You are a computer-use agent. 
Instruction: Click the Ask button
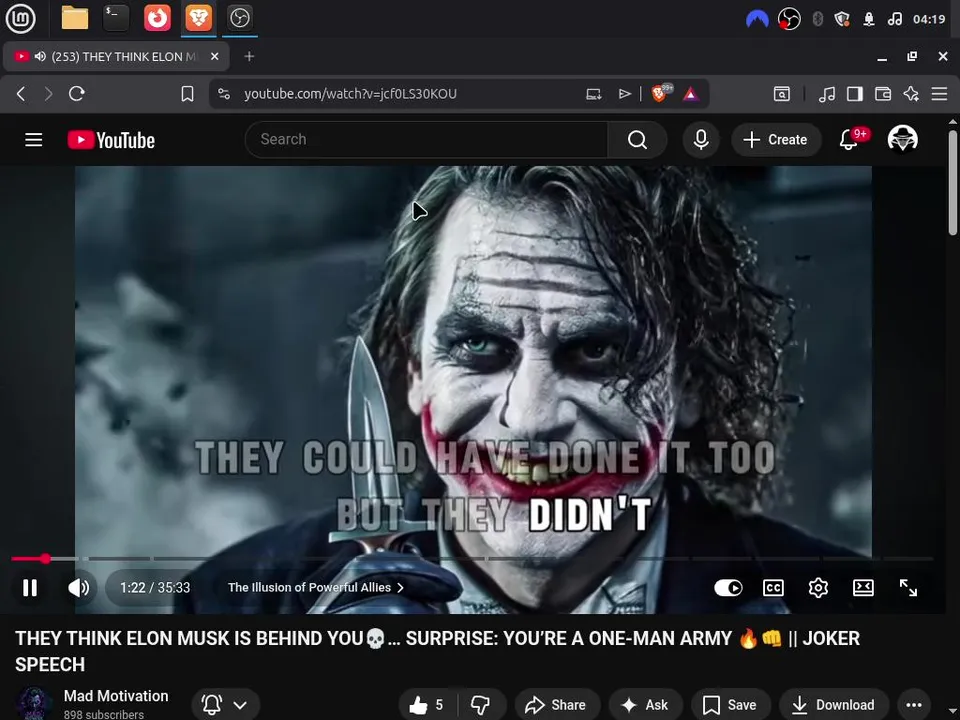(645, 705)
